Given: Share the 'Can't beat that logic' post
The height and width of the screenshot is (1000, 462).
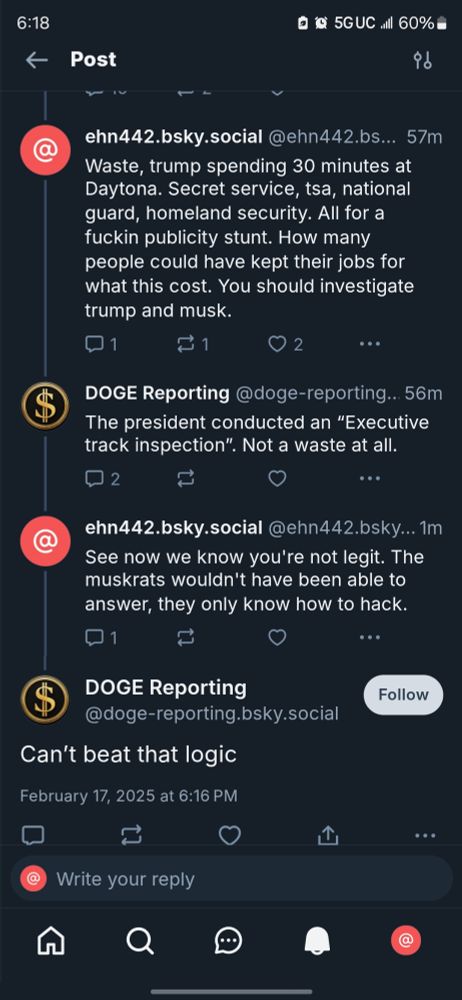Looking at the screenshot, I should pos(328,835).
